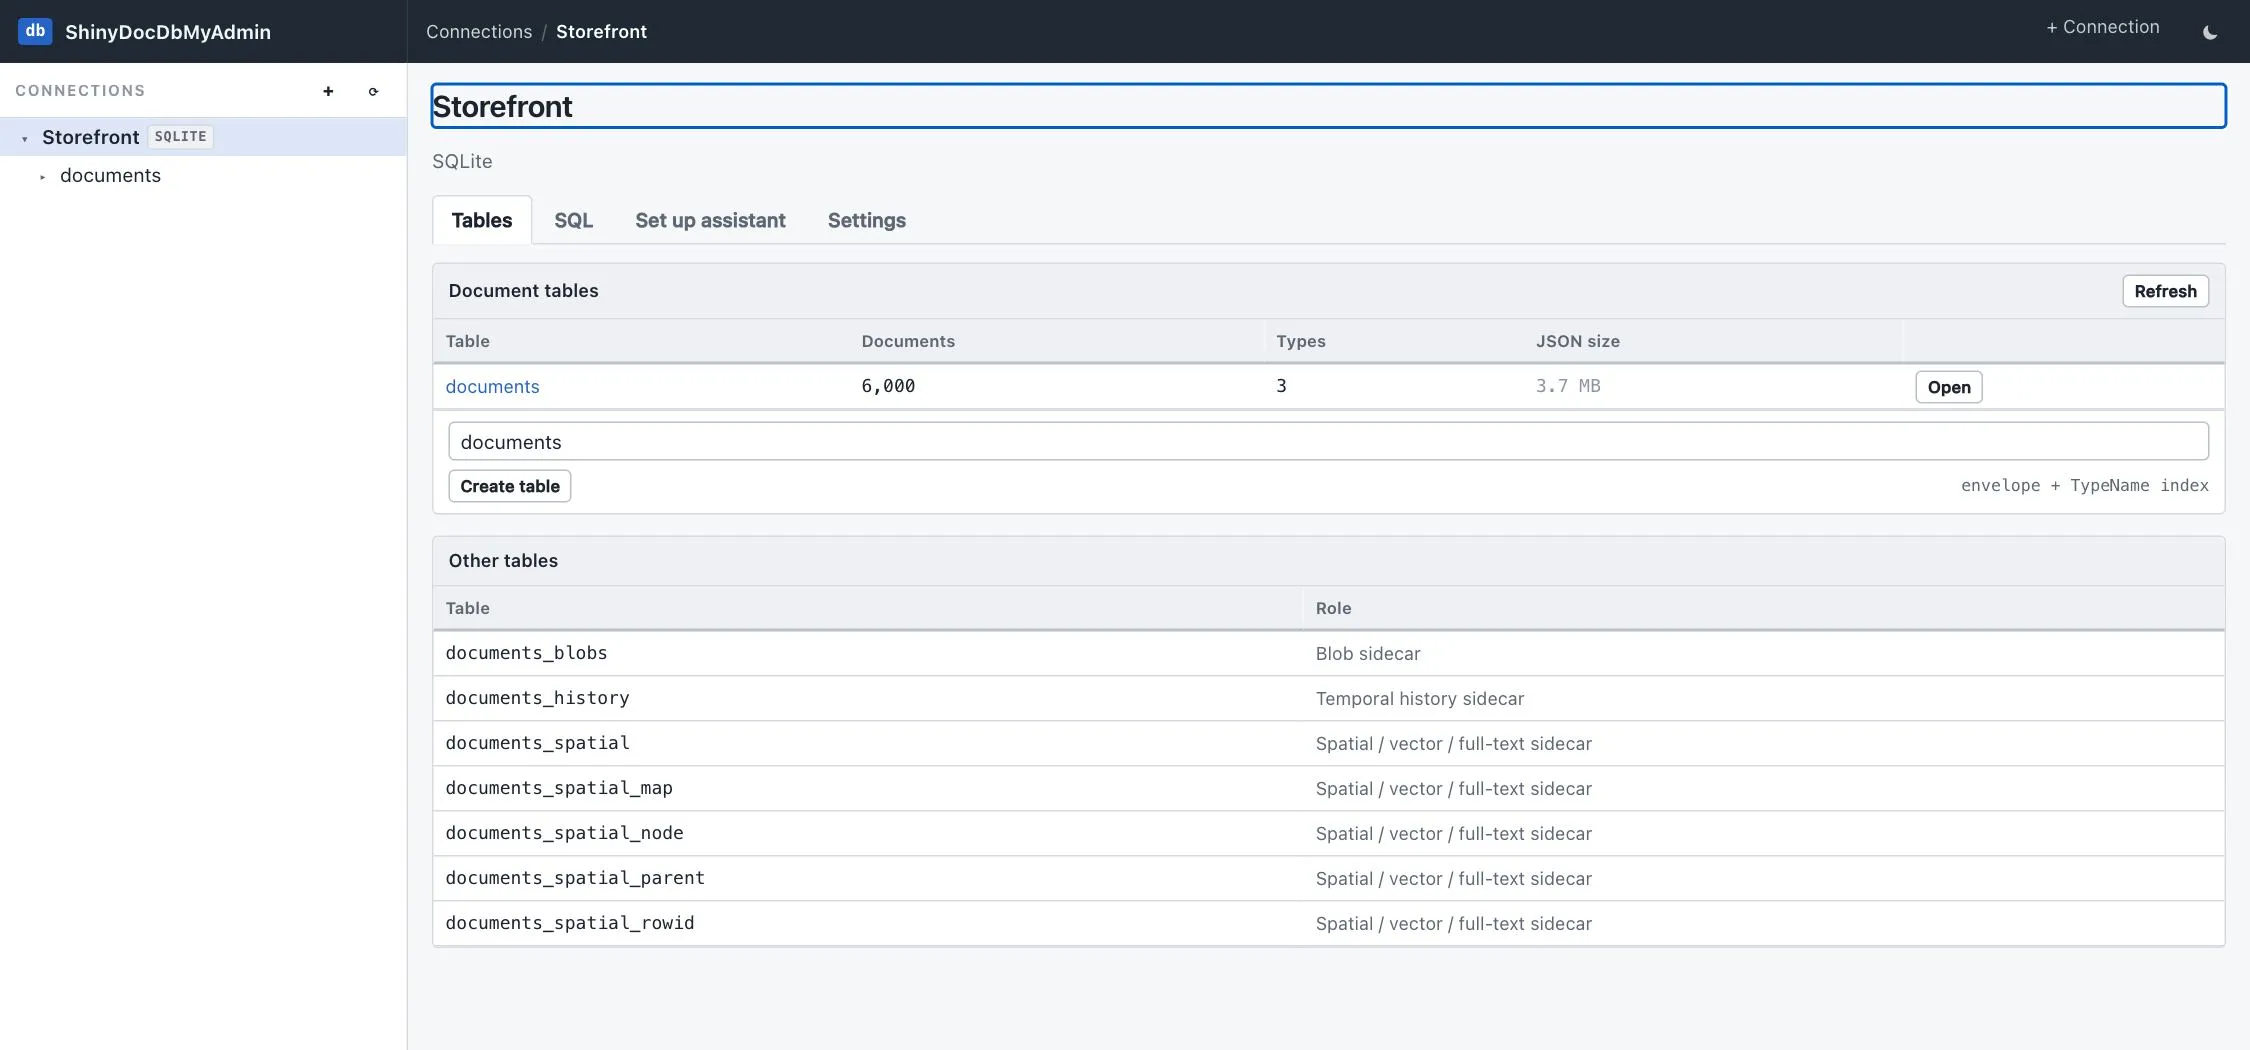The height and width of the screenshot is (1050, 2250).
Task: Click the Blob sidecar role cell
Action: click(1368, 653)
